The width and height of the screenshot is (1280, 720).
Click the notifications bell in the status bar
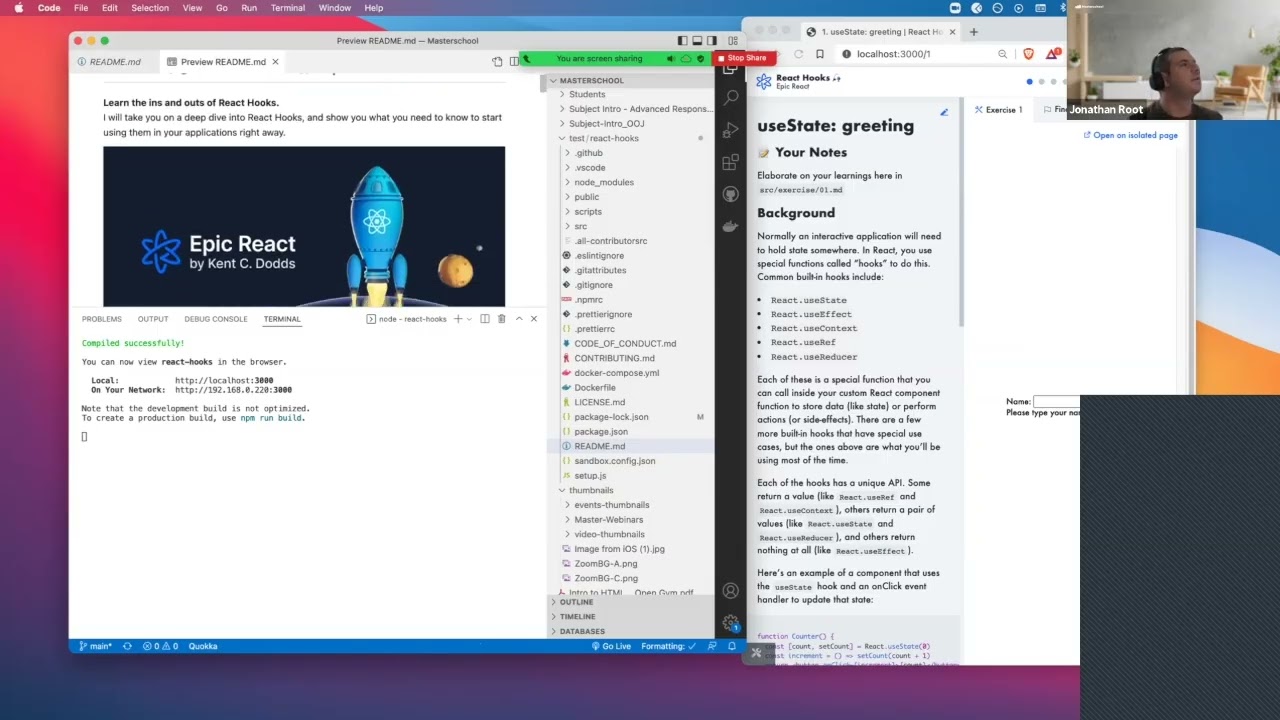(x=732, y=646)
